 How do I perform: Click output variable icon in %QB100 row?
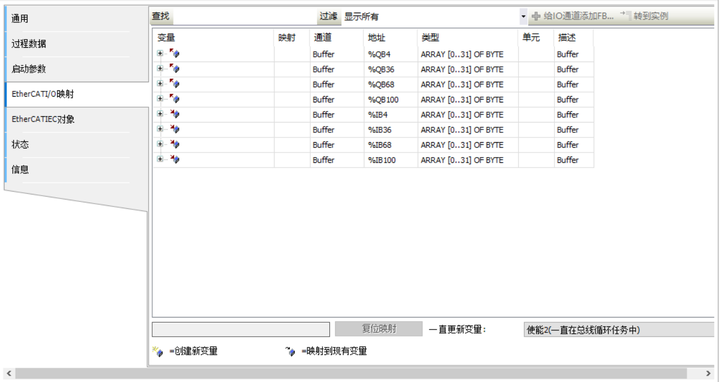tap(174, 99)
